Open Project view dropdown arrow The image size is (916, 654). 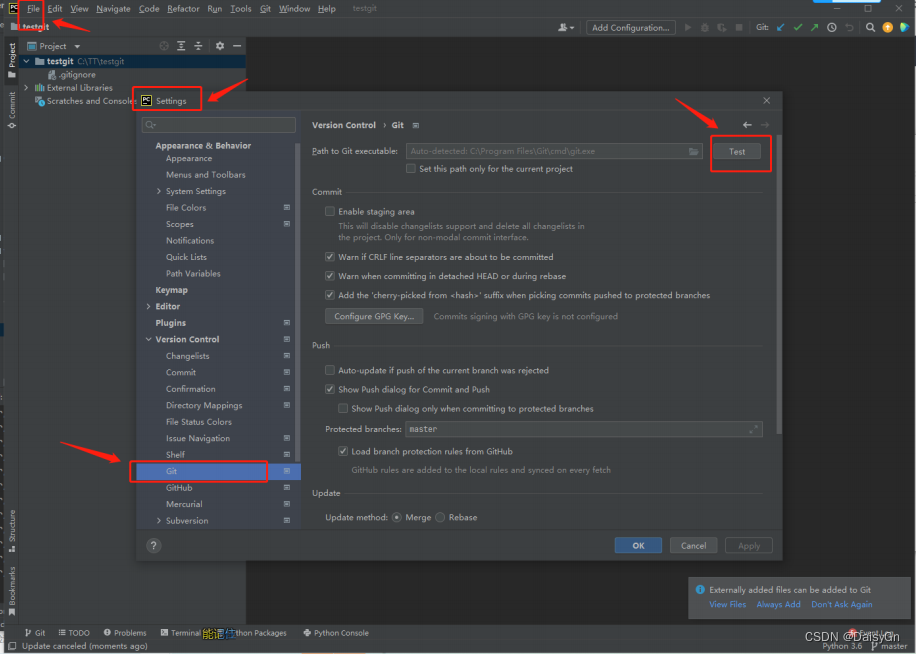point(77,46)
